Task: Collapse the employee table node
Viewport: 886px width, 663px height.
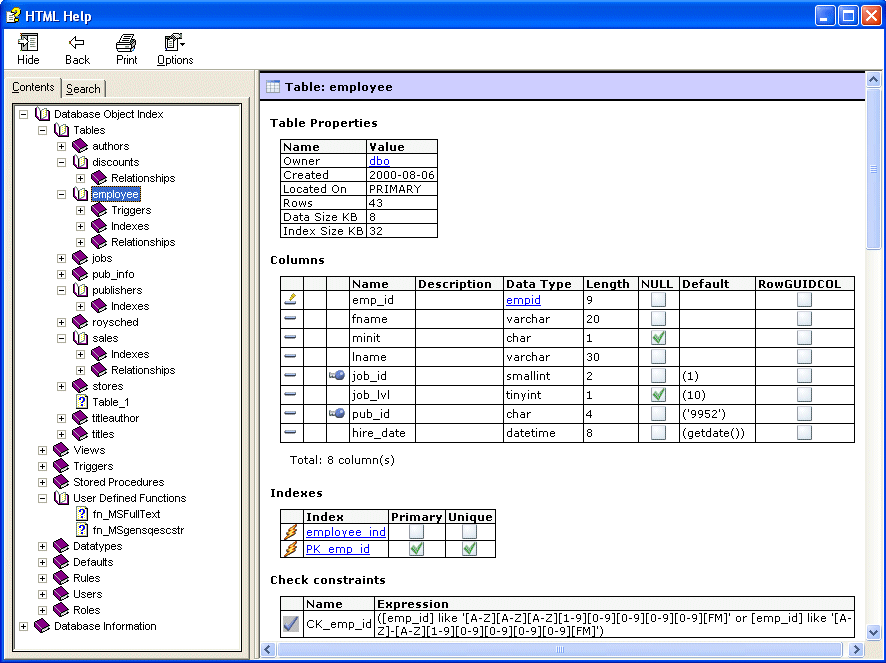Action: pos(62,194)
